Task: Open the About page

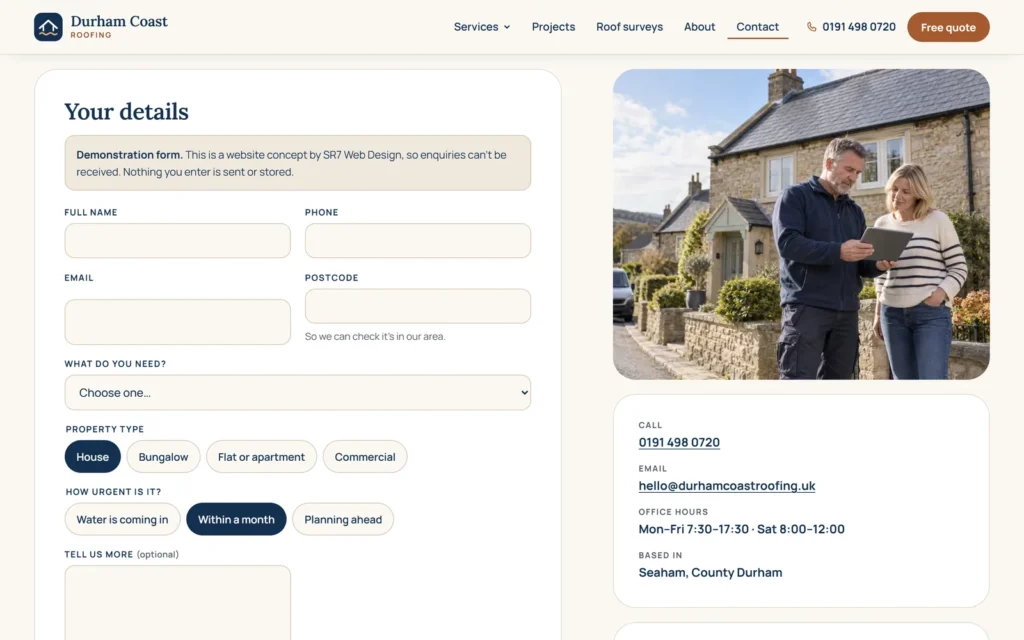Action: coord(699,27)
